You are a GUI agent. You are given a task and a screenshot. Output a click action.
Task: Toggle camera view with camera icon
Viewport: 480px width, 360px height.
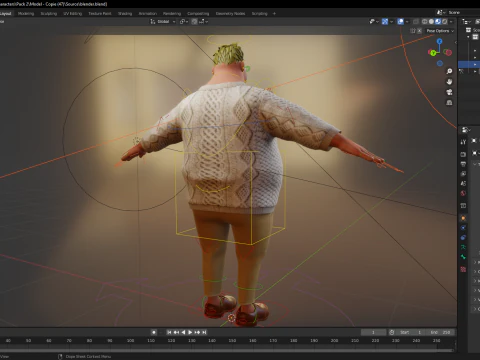click(449, 92)
